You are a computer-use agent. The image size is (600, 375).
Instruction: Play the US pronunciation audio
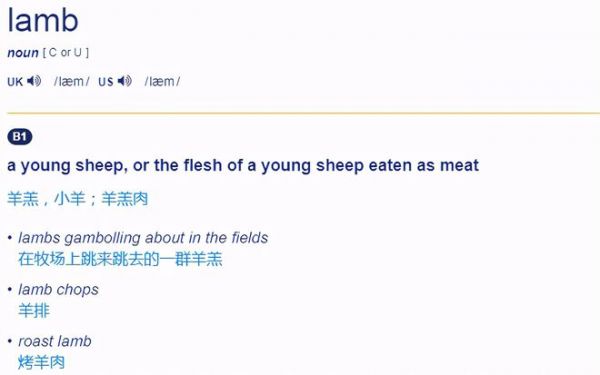tap(125, 81)
